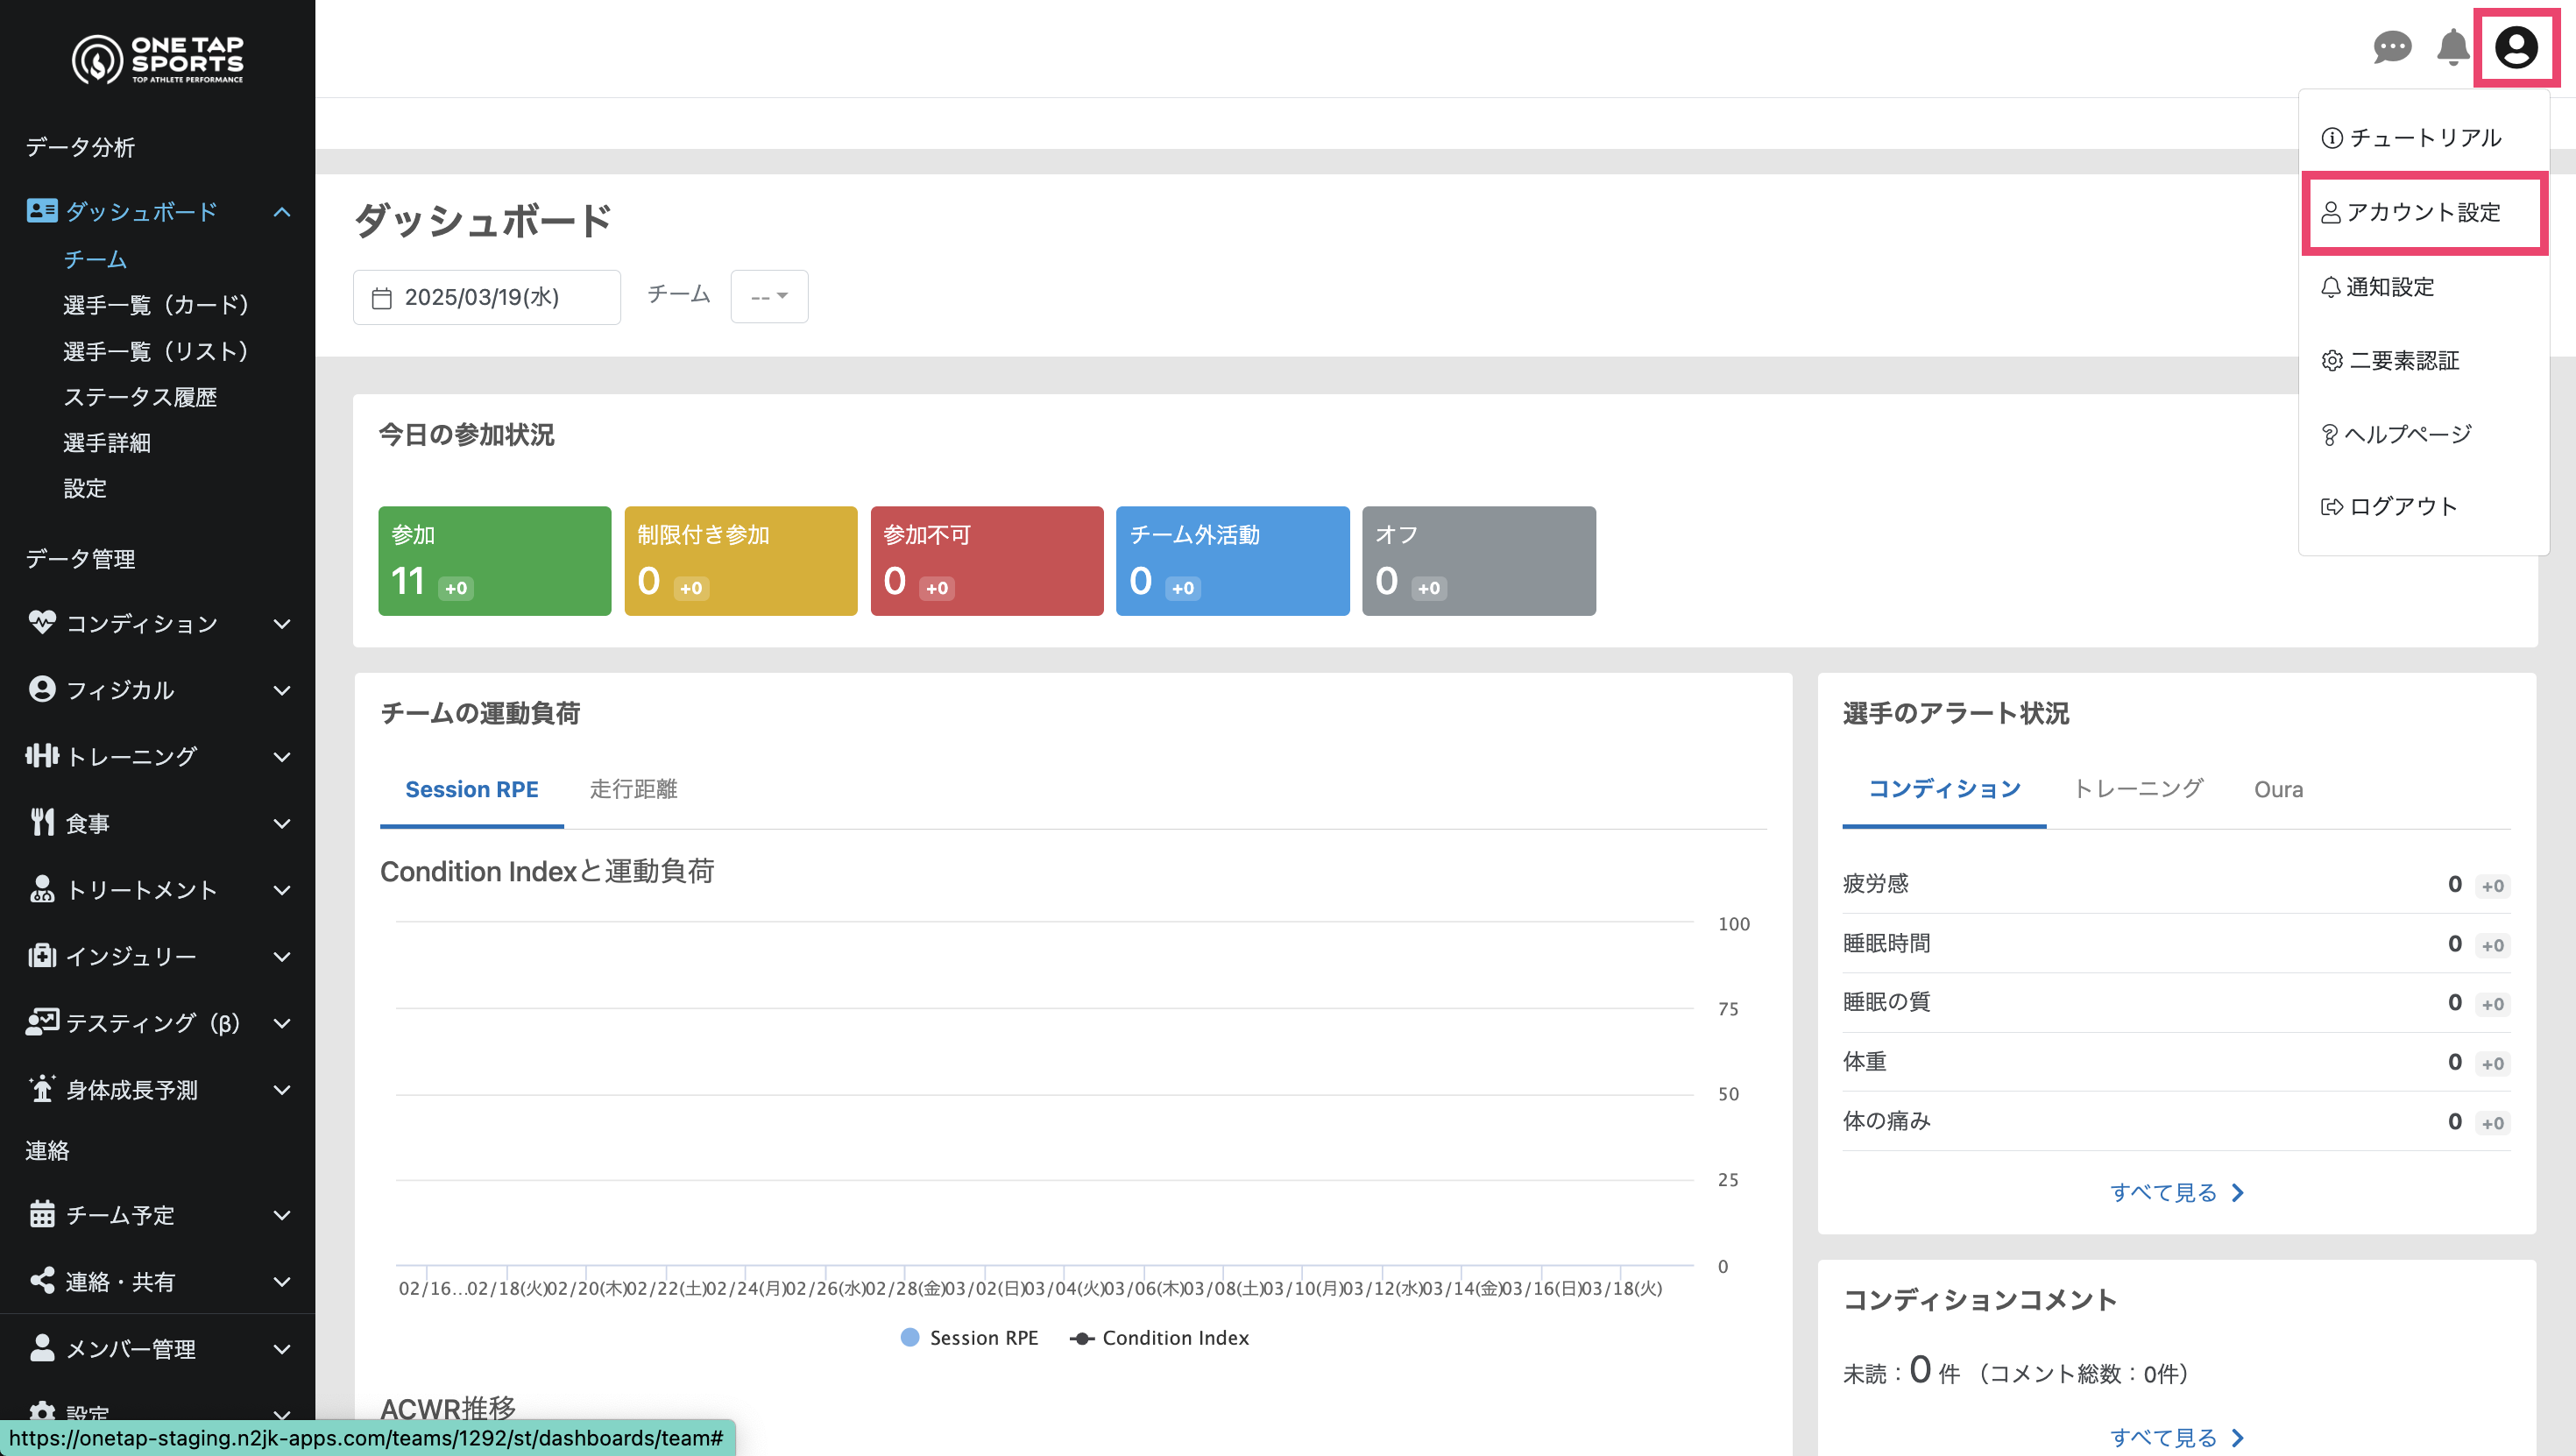Switch to the トレーニング alert tab

click(2138, 790)
